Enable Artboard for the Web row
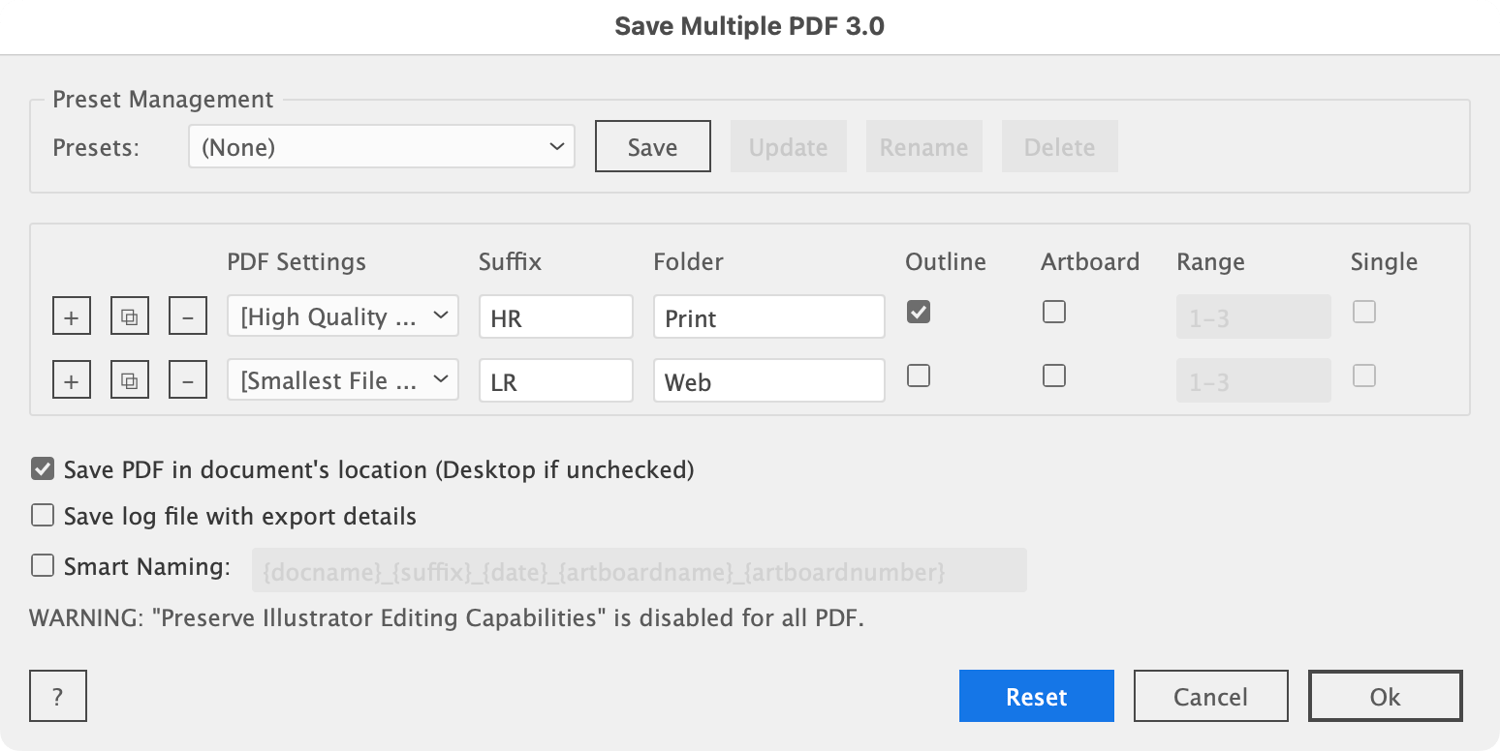1500x751 pixels. point(1054,376)
